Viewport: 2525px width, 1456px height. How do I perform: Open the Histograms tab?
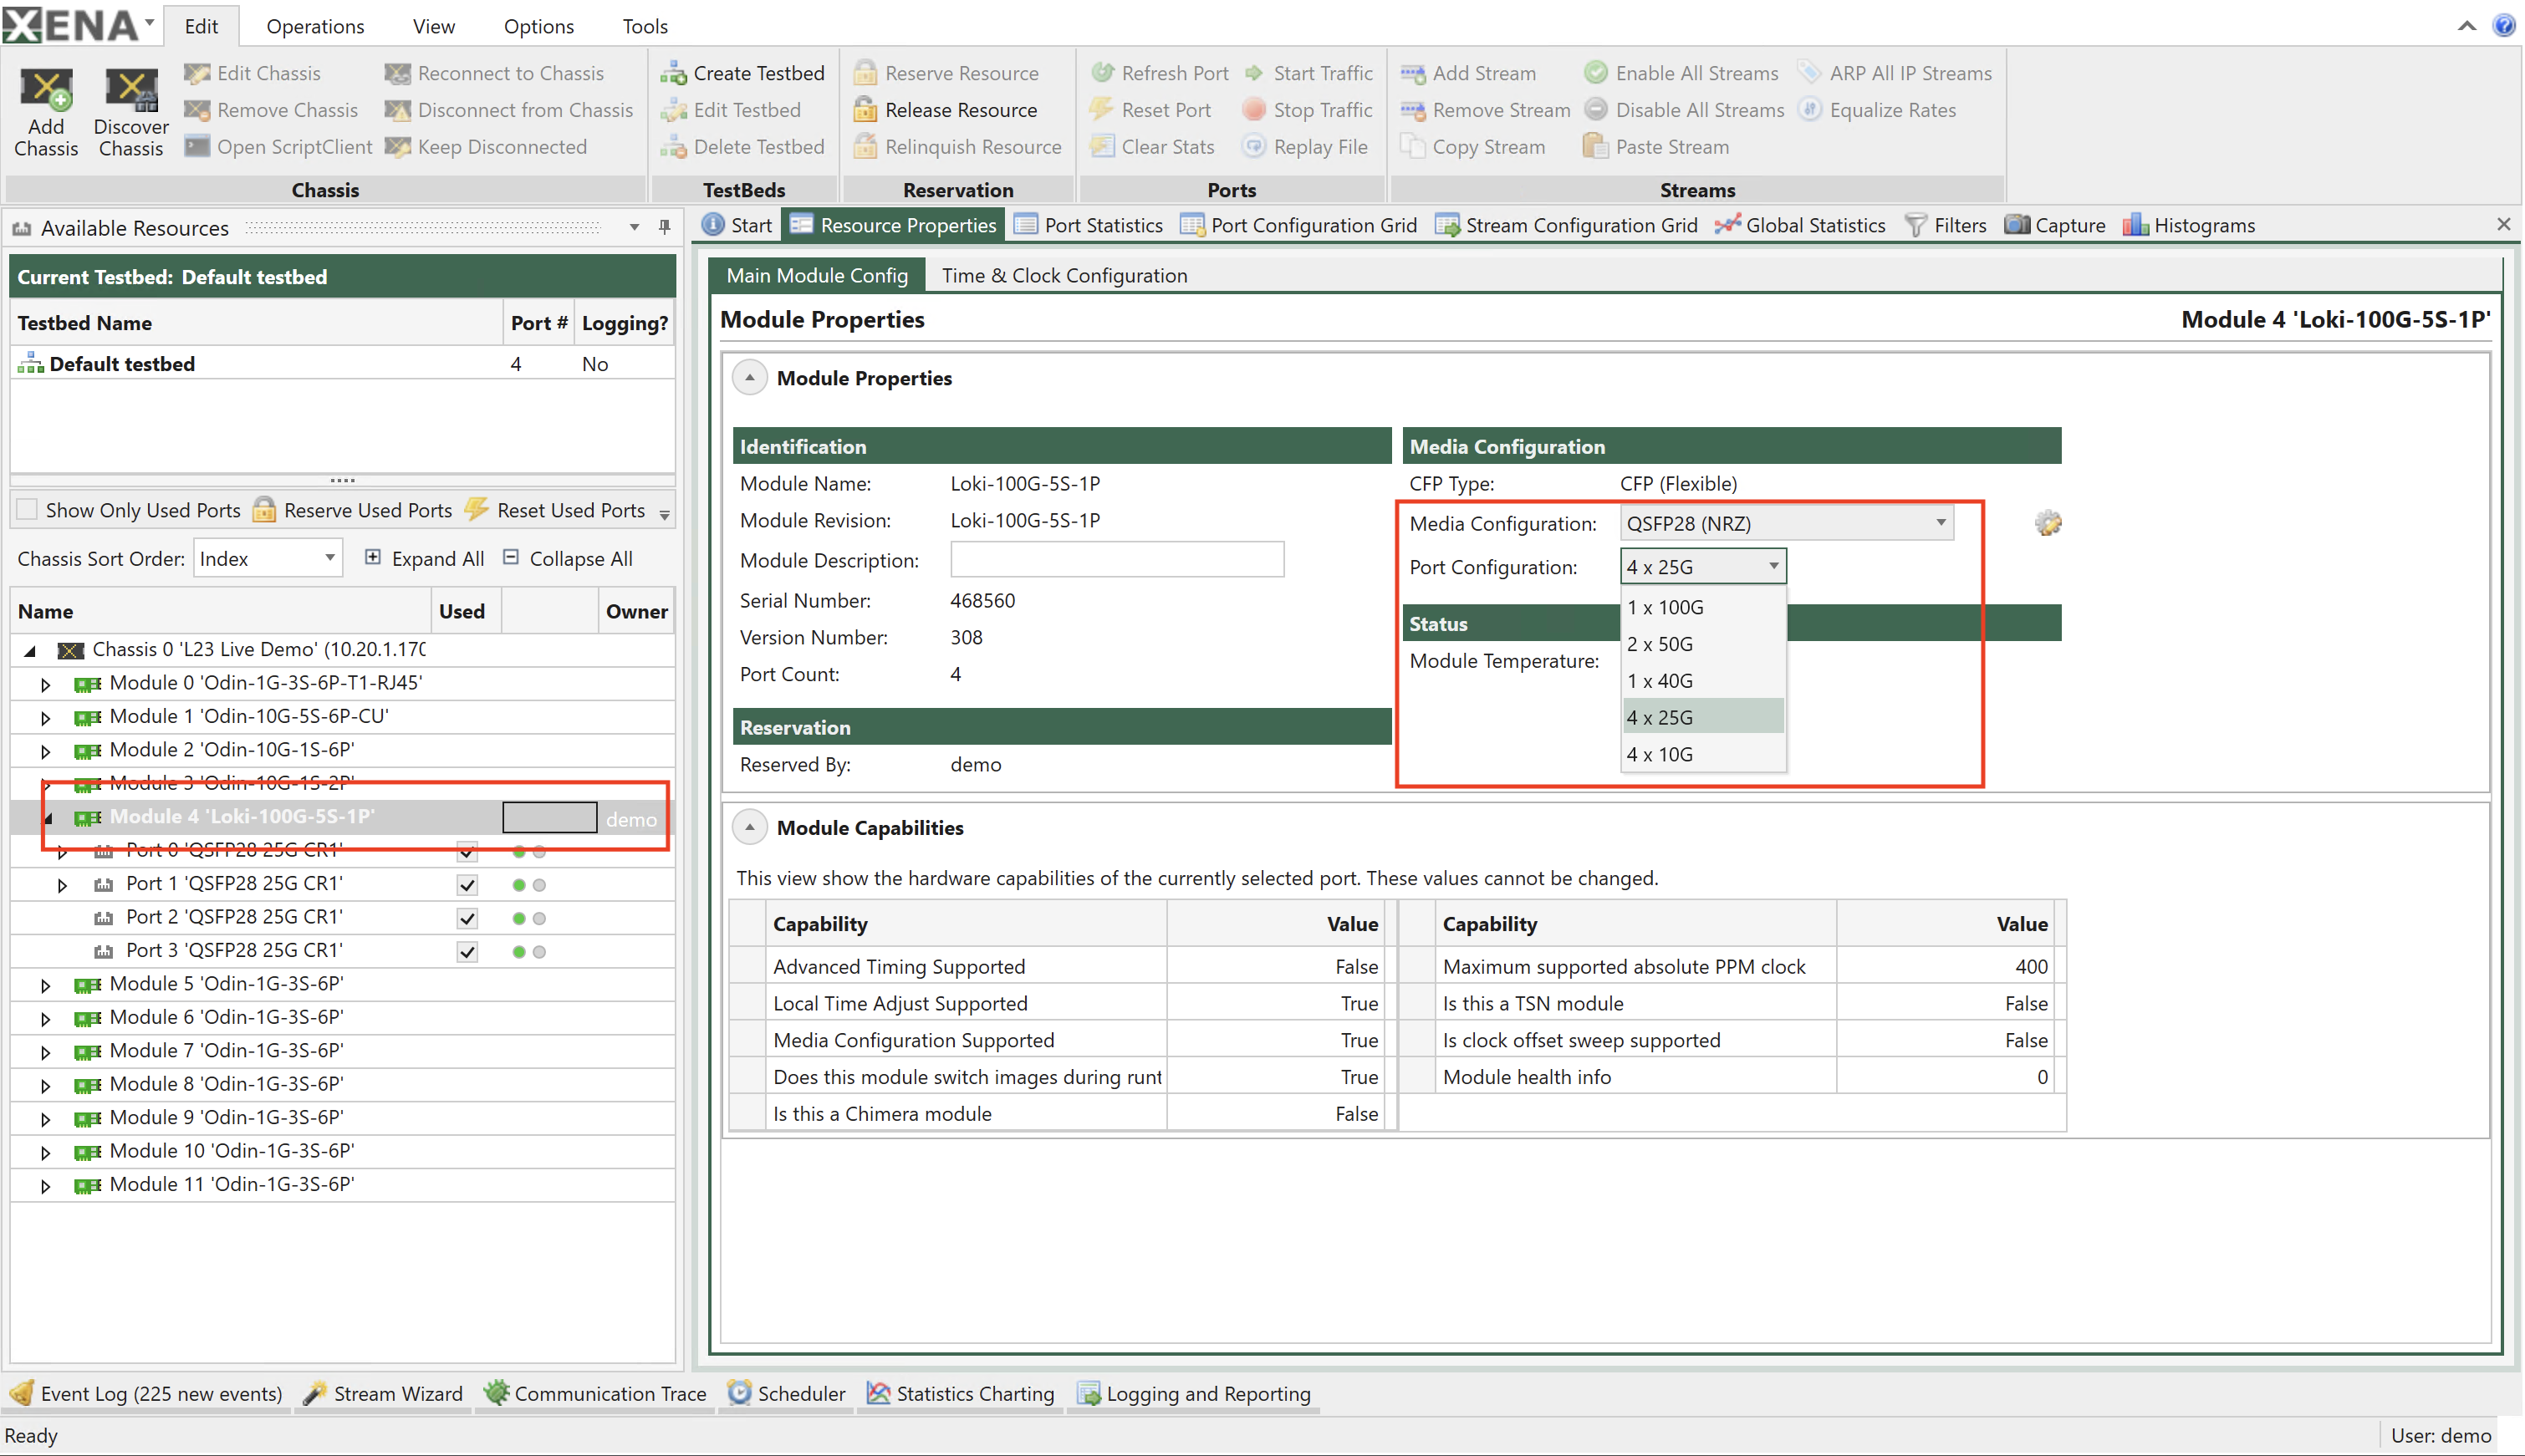coord(2190,225)
